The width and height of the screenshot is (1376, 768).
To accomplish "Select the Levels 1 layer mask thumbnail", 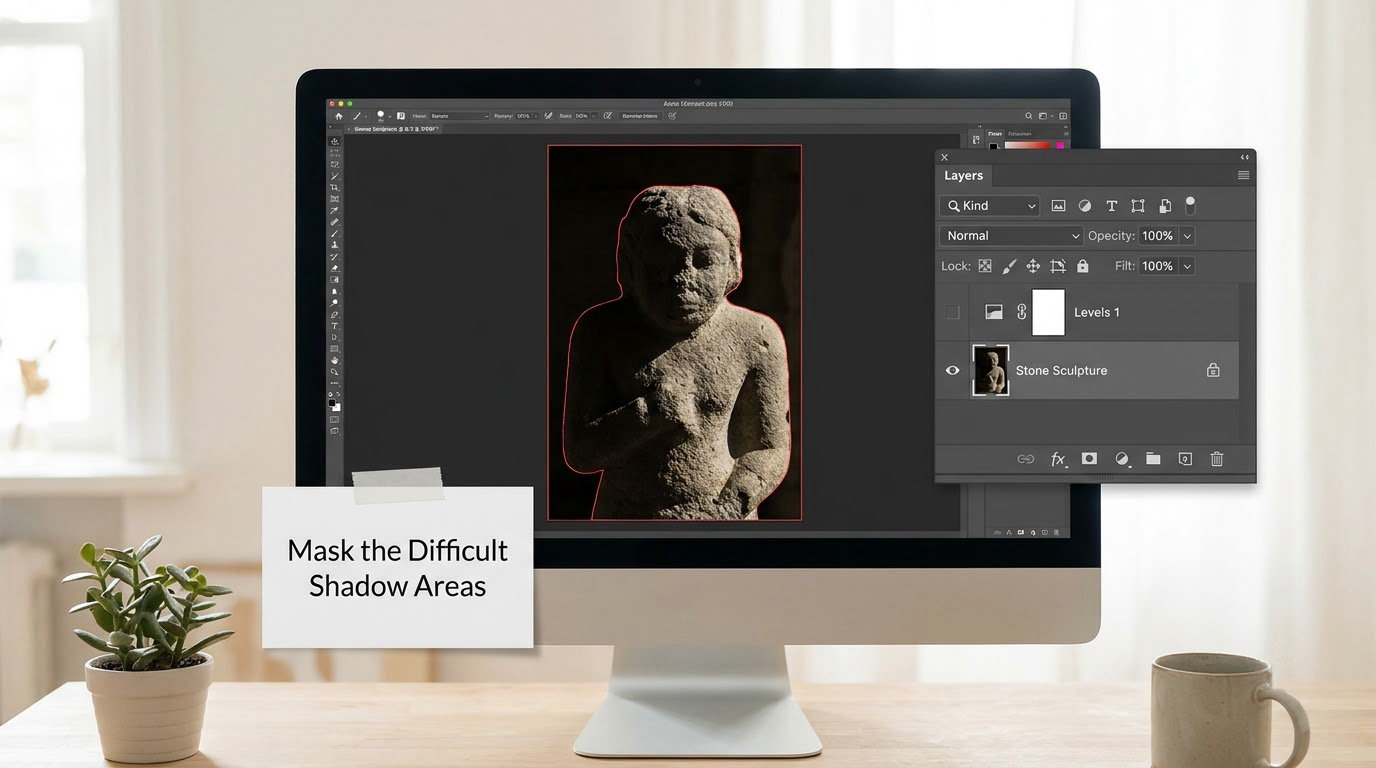I will point(1048,312).
